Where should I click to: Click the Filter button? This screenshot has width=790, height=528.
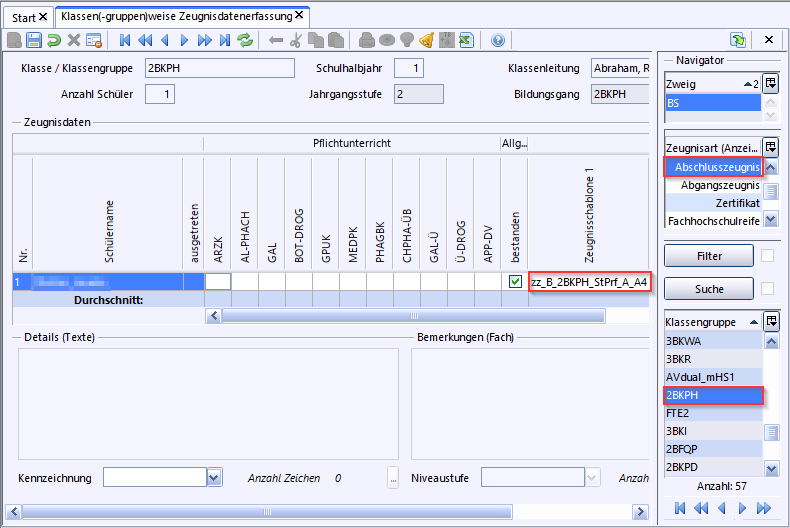coord(708,256)
